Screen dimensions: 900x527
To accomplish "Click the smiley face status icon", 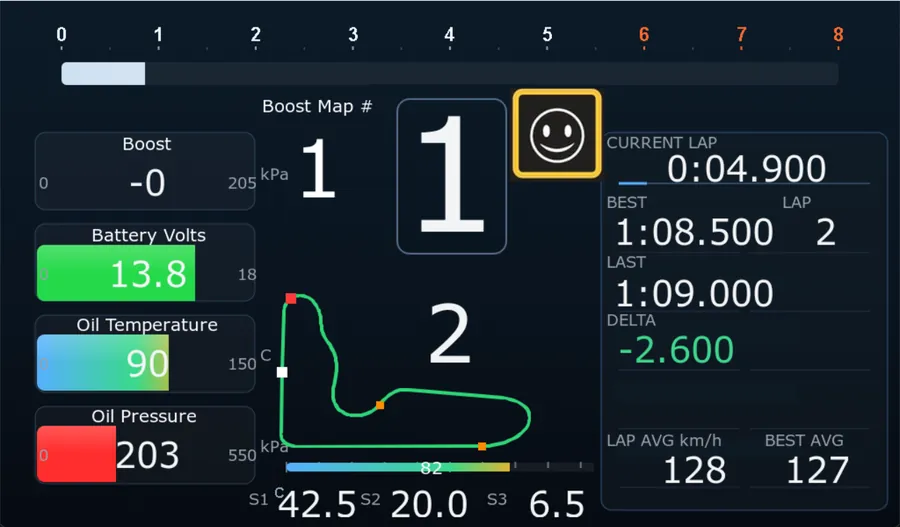I will (x=557, y=134).
